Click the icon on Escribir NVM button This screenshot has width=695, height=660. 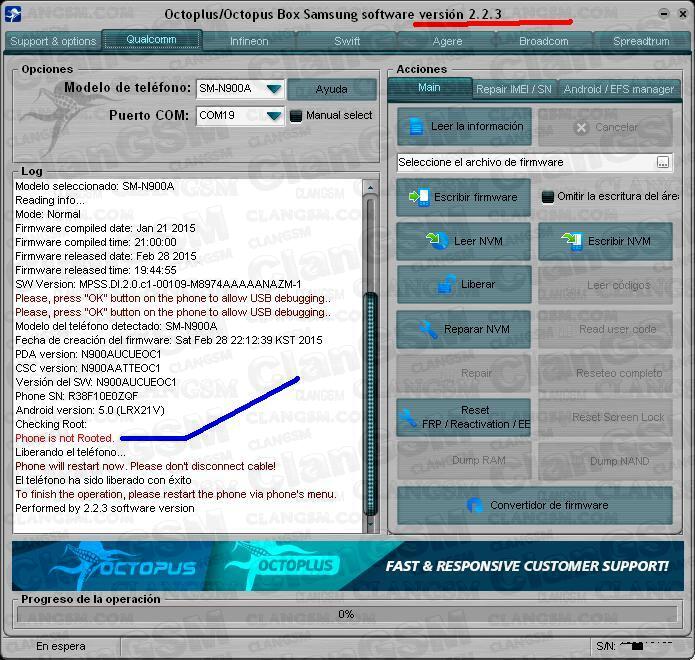pos(572,241)
